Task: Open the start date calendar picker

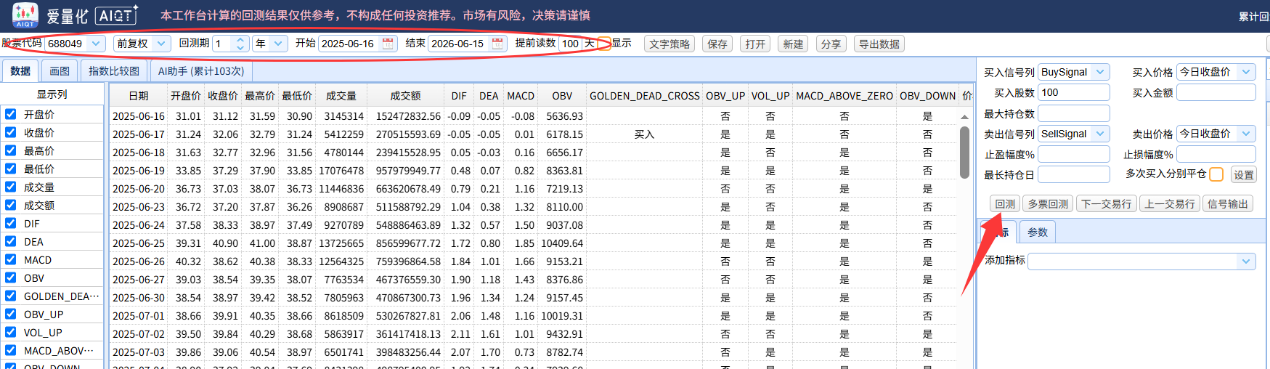Action: point(389,44)
